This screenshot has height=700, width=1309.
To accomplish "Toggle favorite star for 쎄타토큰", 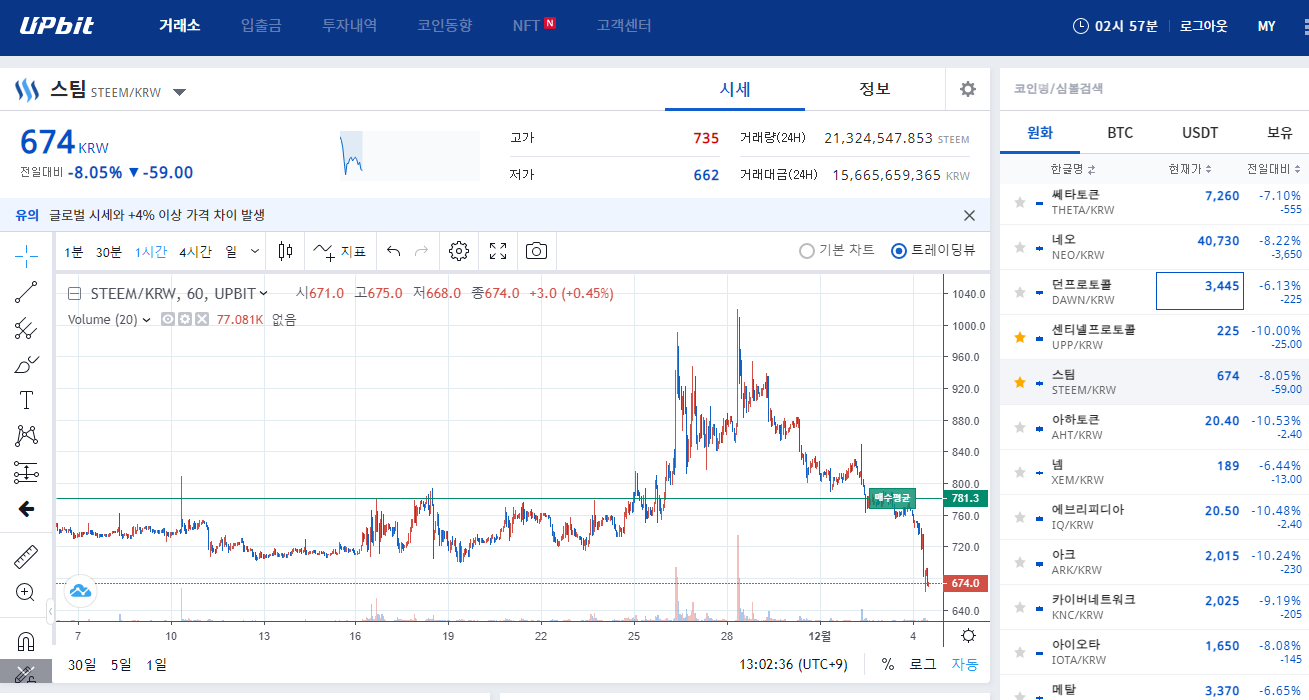I will [x=1020, y=202].
